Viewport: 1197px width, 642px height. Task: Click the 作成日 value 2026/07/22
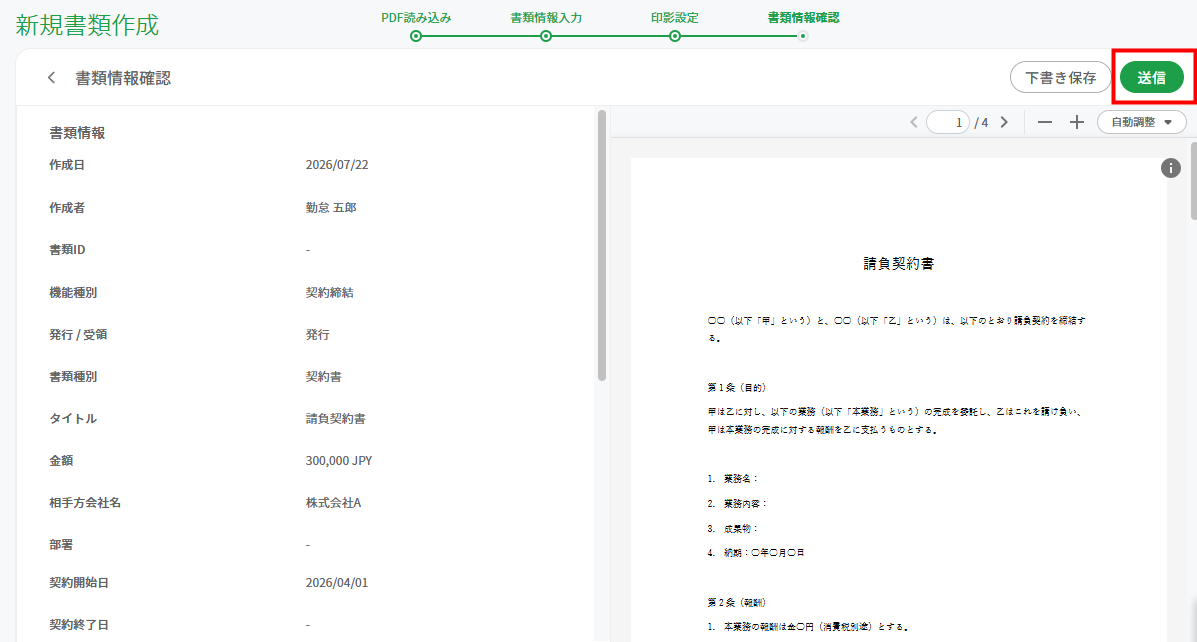(337, 165)
